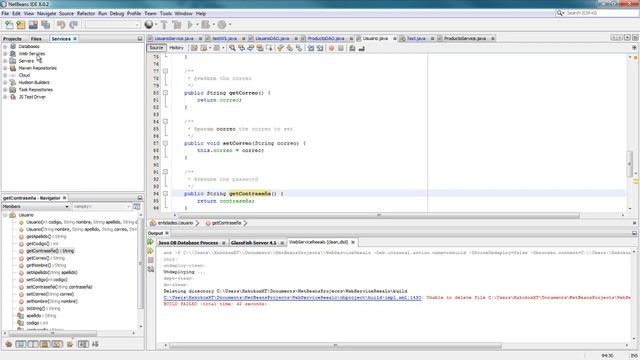
Task: Collapse the Usuario class node in Navigator
Action: [x=5, y=215]
